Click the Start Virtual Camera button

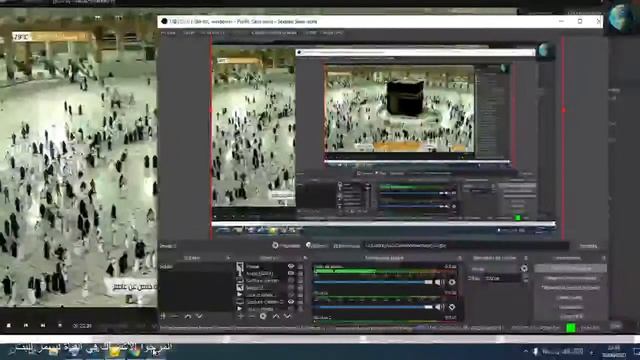[x=570, y=288]
